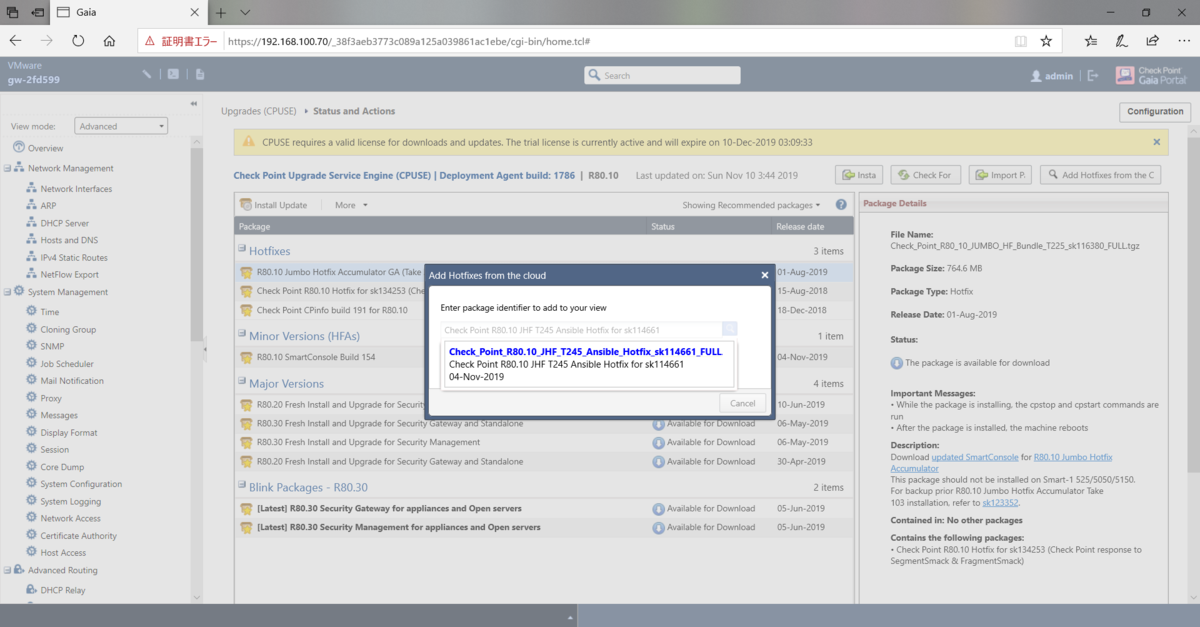Screen dimensions: 1200x627
Task: Go to browser home page icon
Action: [x=109, y=41]
